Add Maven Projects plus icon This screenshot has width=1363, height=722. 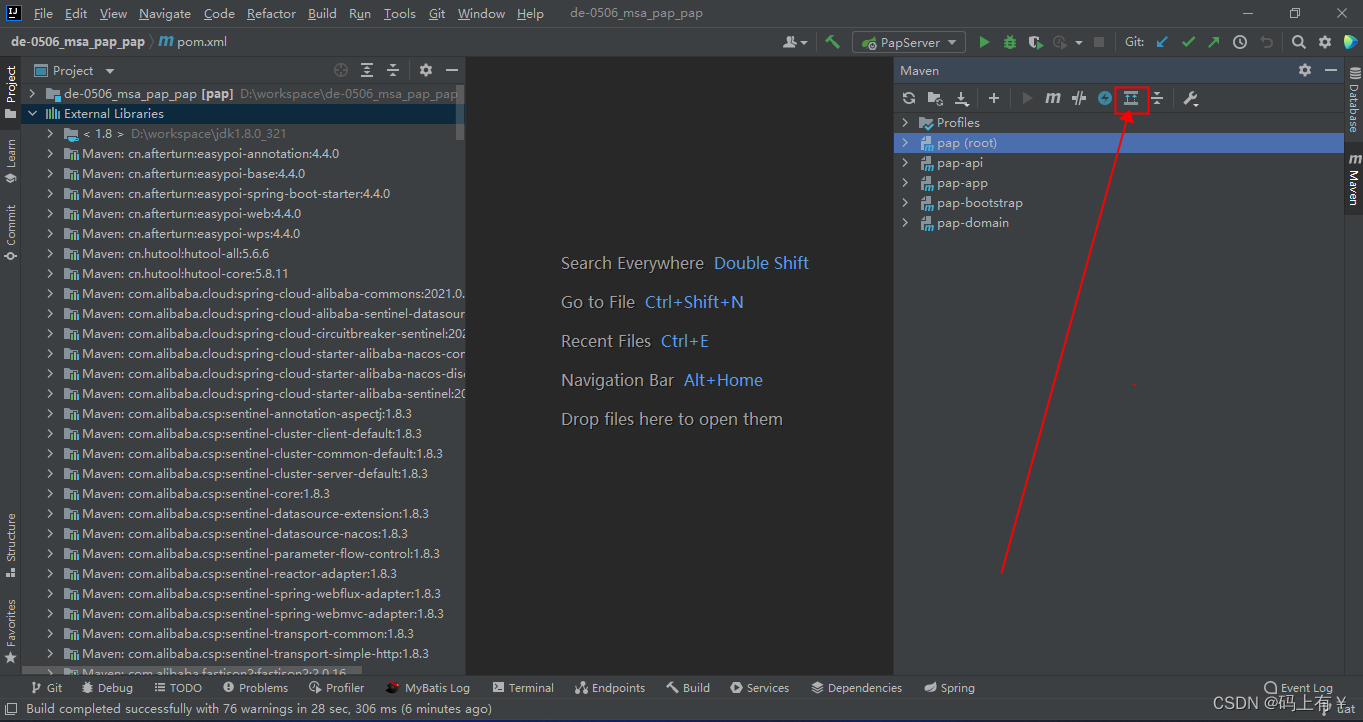click(x=994, y=98)
